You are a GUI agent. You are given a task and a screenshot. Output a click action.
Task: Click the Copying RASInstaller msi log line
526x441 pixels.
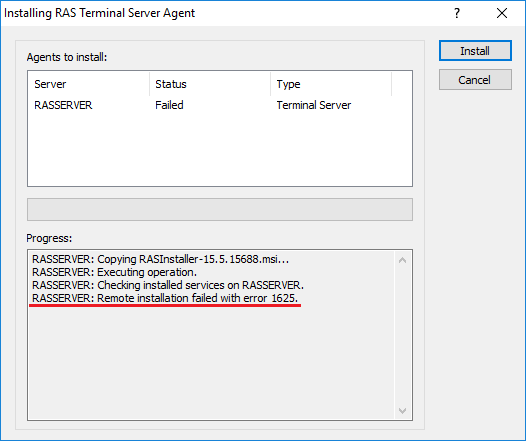coord(160,259)
